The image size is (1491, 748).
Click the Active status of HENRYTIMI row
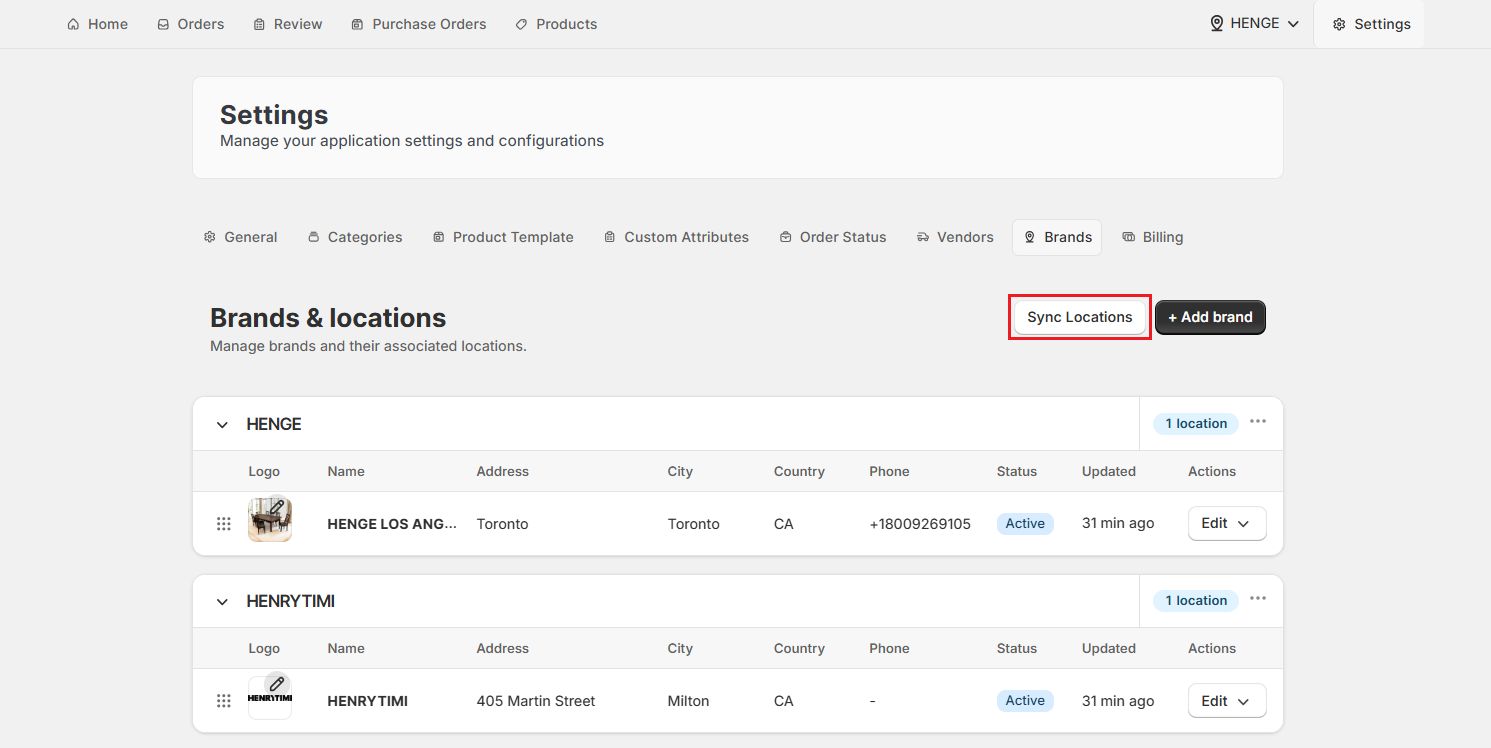point(1025,701)
